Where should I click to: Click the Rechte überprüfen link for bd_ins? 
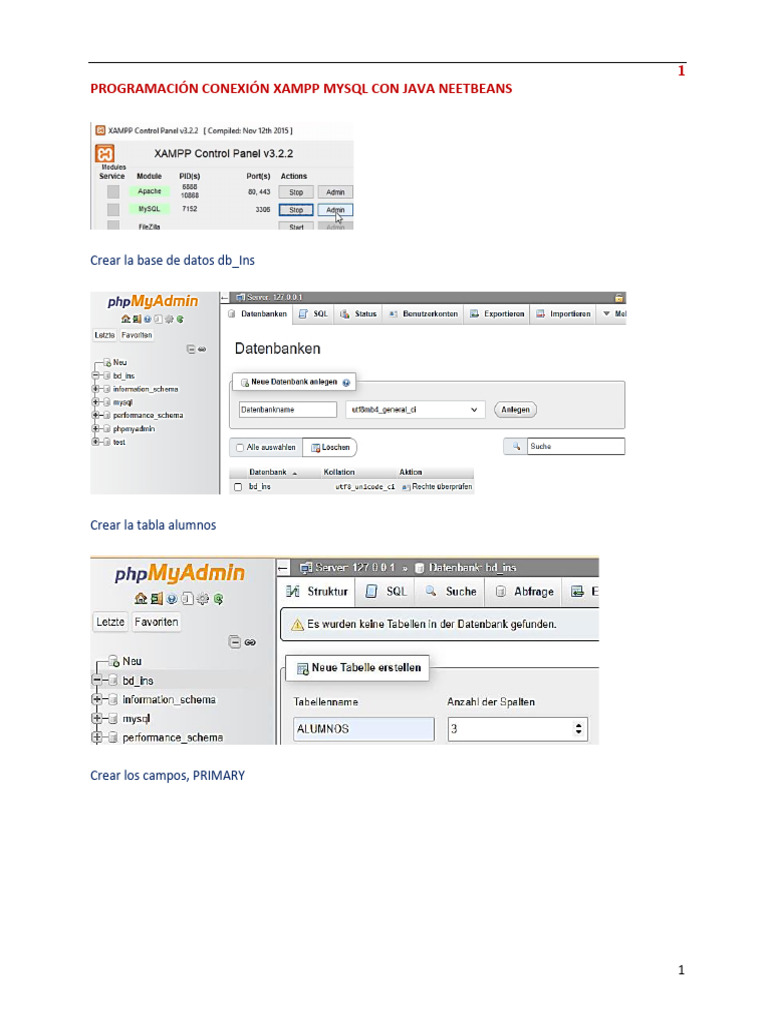pos(437,487)
